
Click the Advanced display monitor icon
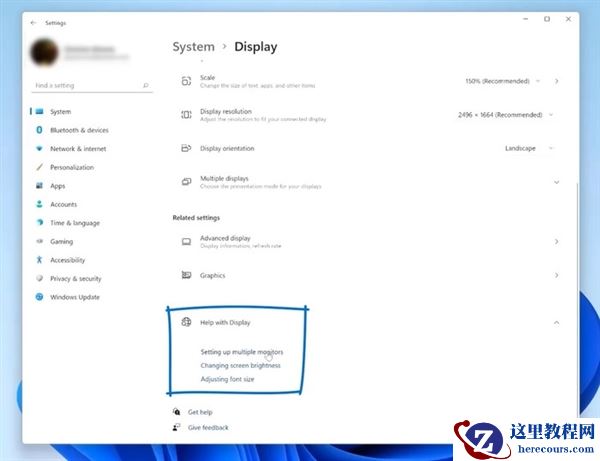coord(186,241)
